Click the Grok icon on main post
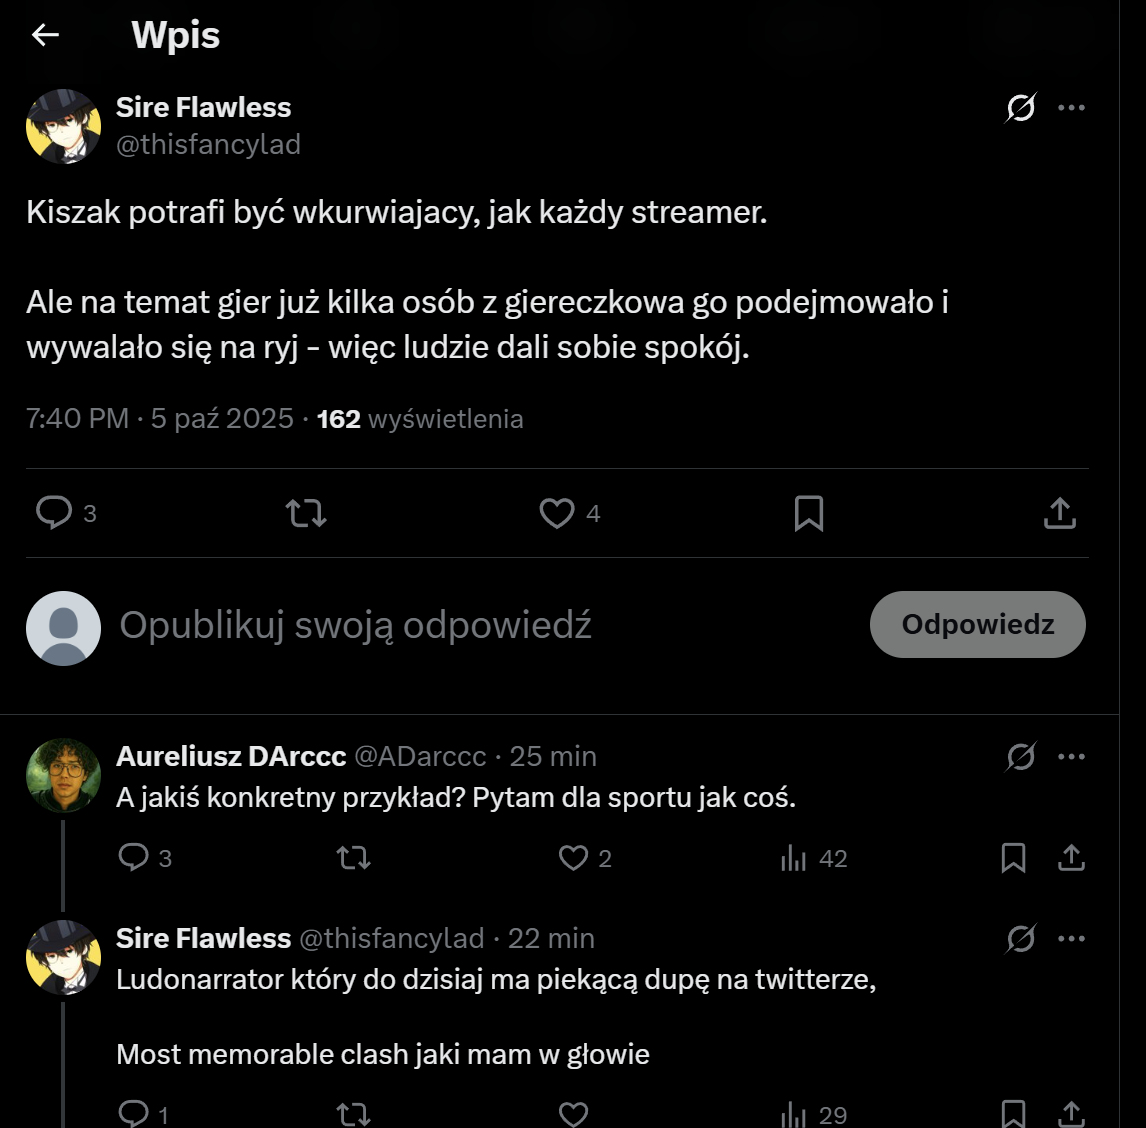1146x1128 pixels. tap(1020, 108)
